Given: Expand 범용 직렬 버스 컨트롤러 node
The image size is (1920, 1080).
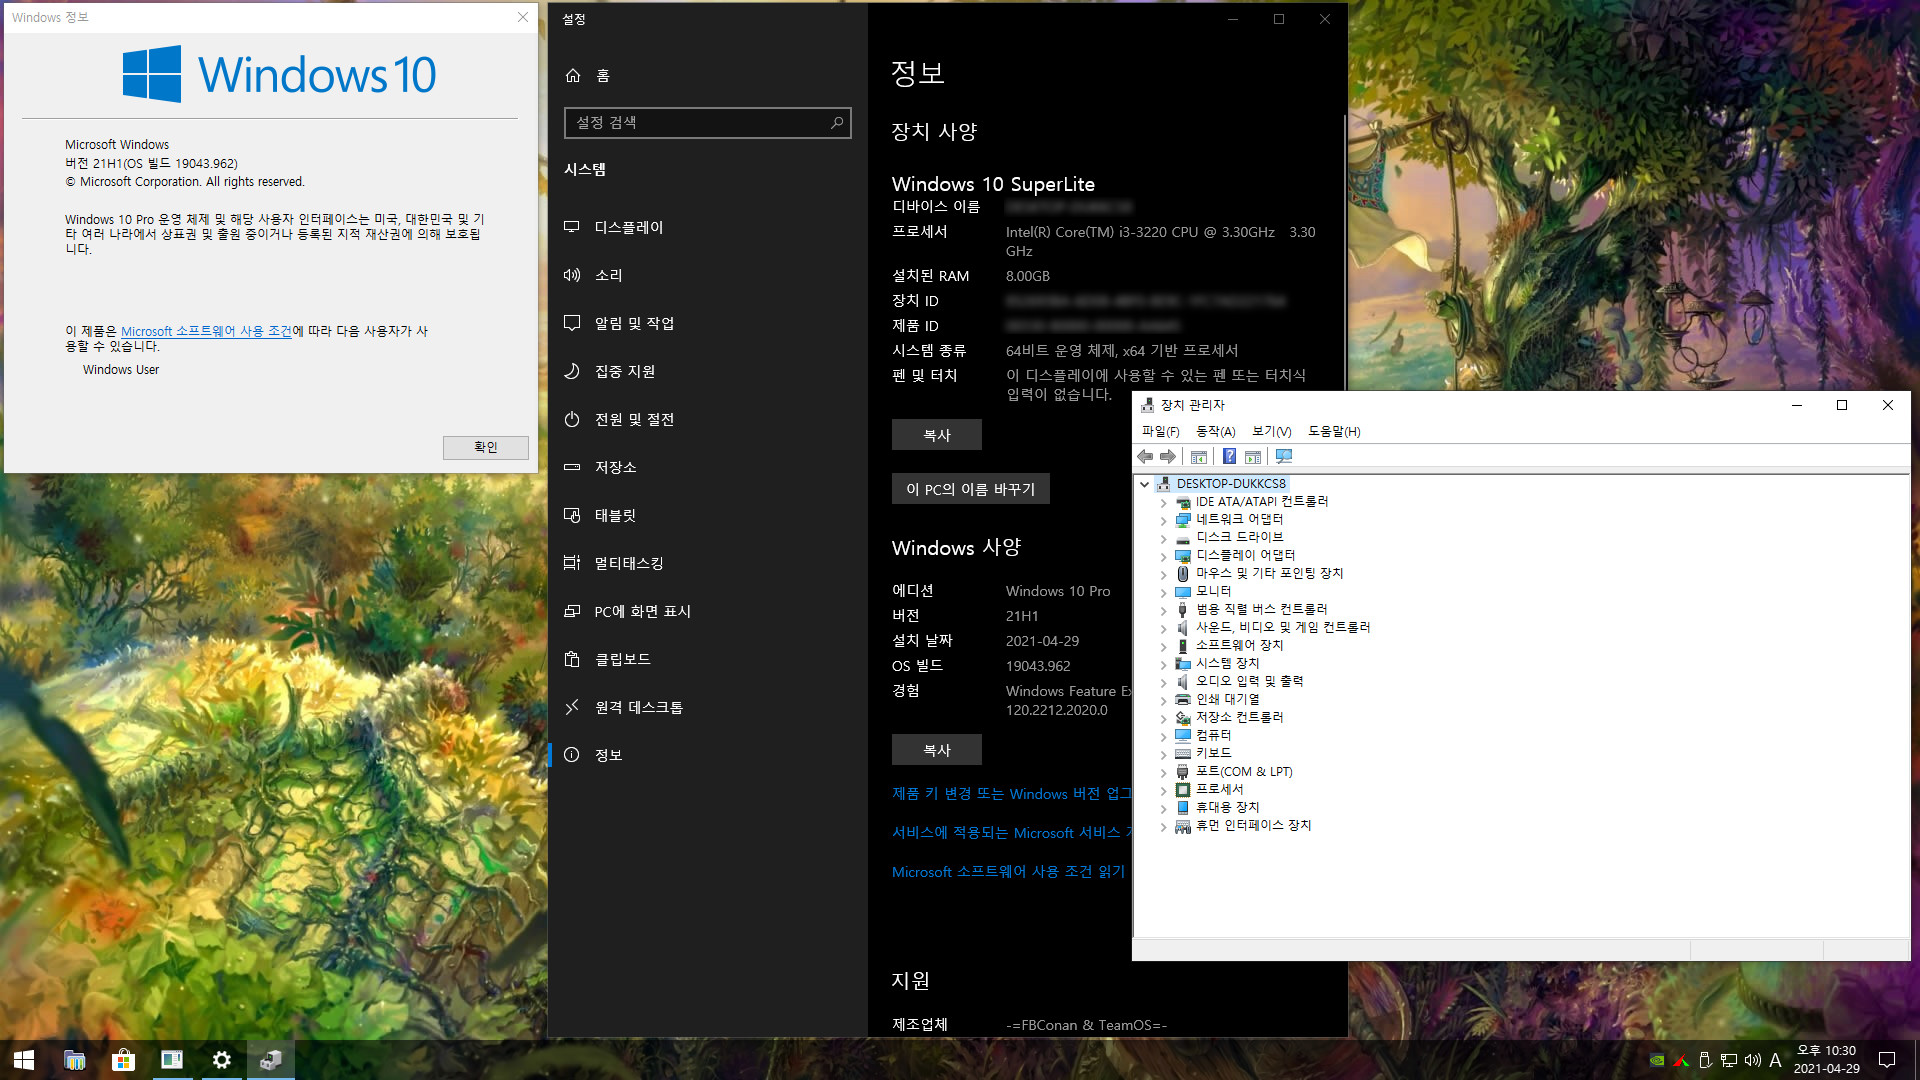Looking at the screenshot, I should 1163,611.
